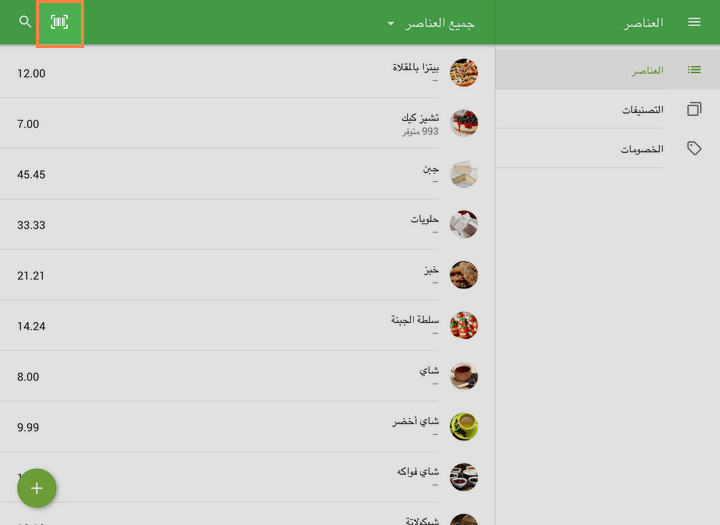The width and height of the screenshot is (720, 525).
Task: Click the التصنيفات categories icon
Action: pos(694,109)
